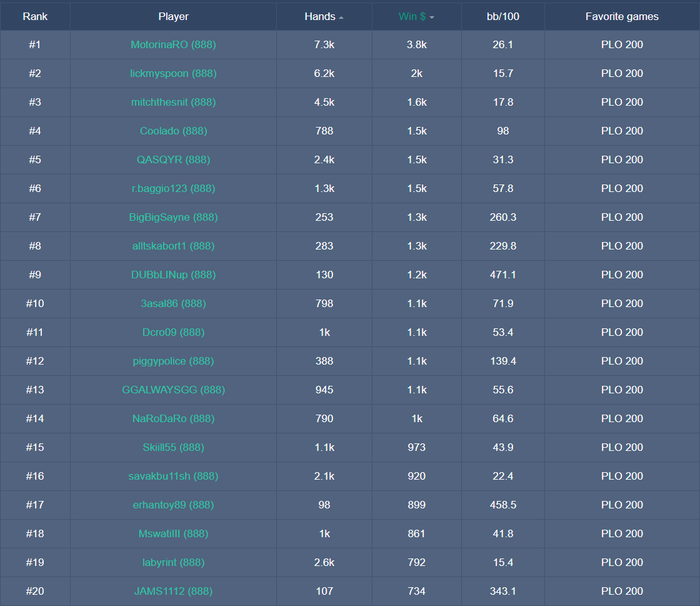The width and height of the screenshot is (700, 606).
Task: View JAMS1112 (888) player page
Action: coord(173,591)
